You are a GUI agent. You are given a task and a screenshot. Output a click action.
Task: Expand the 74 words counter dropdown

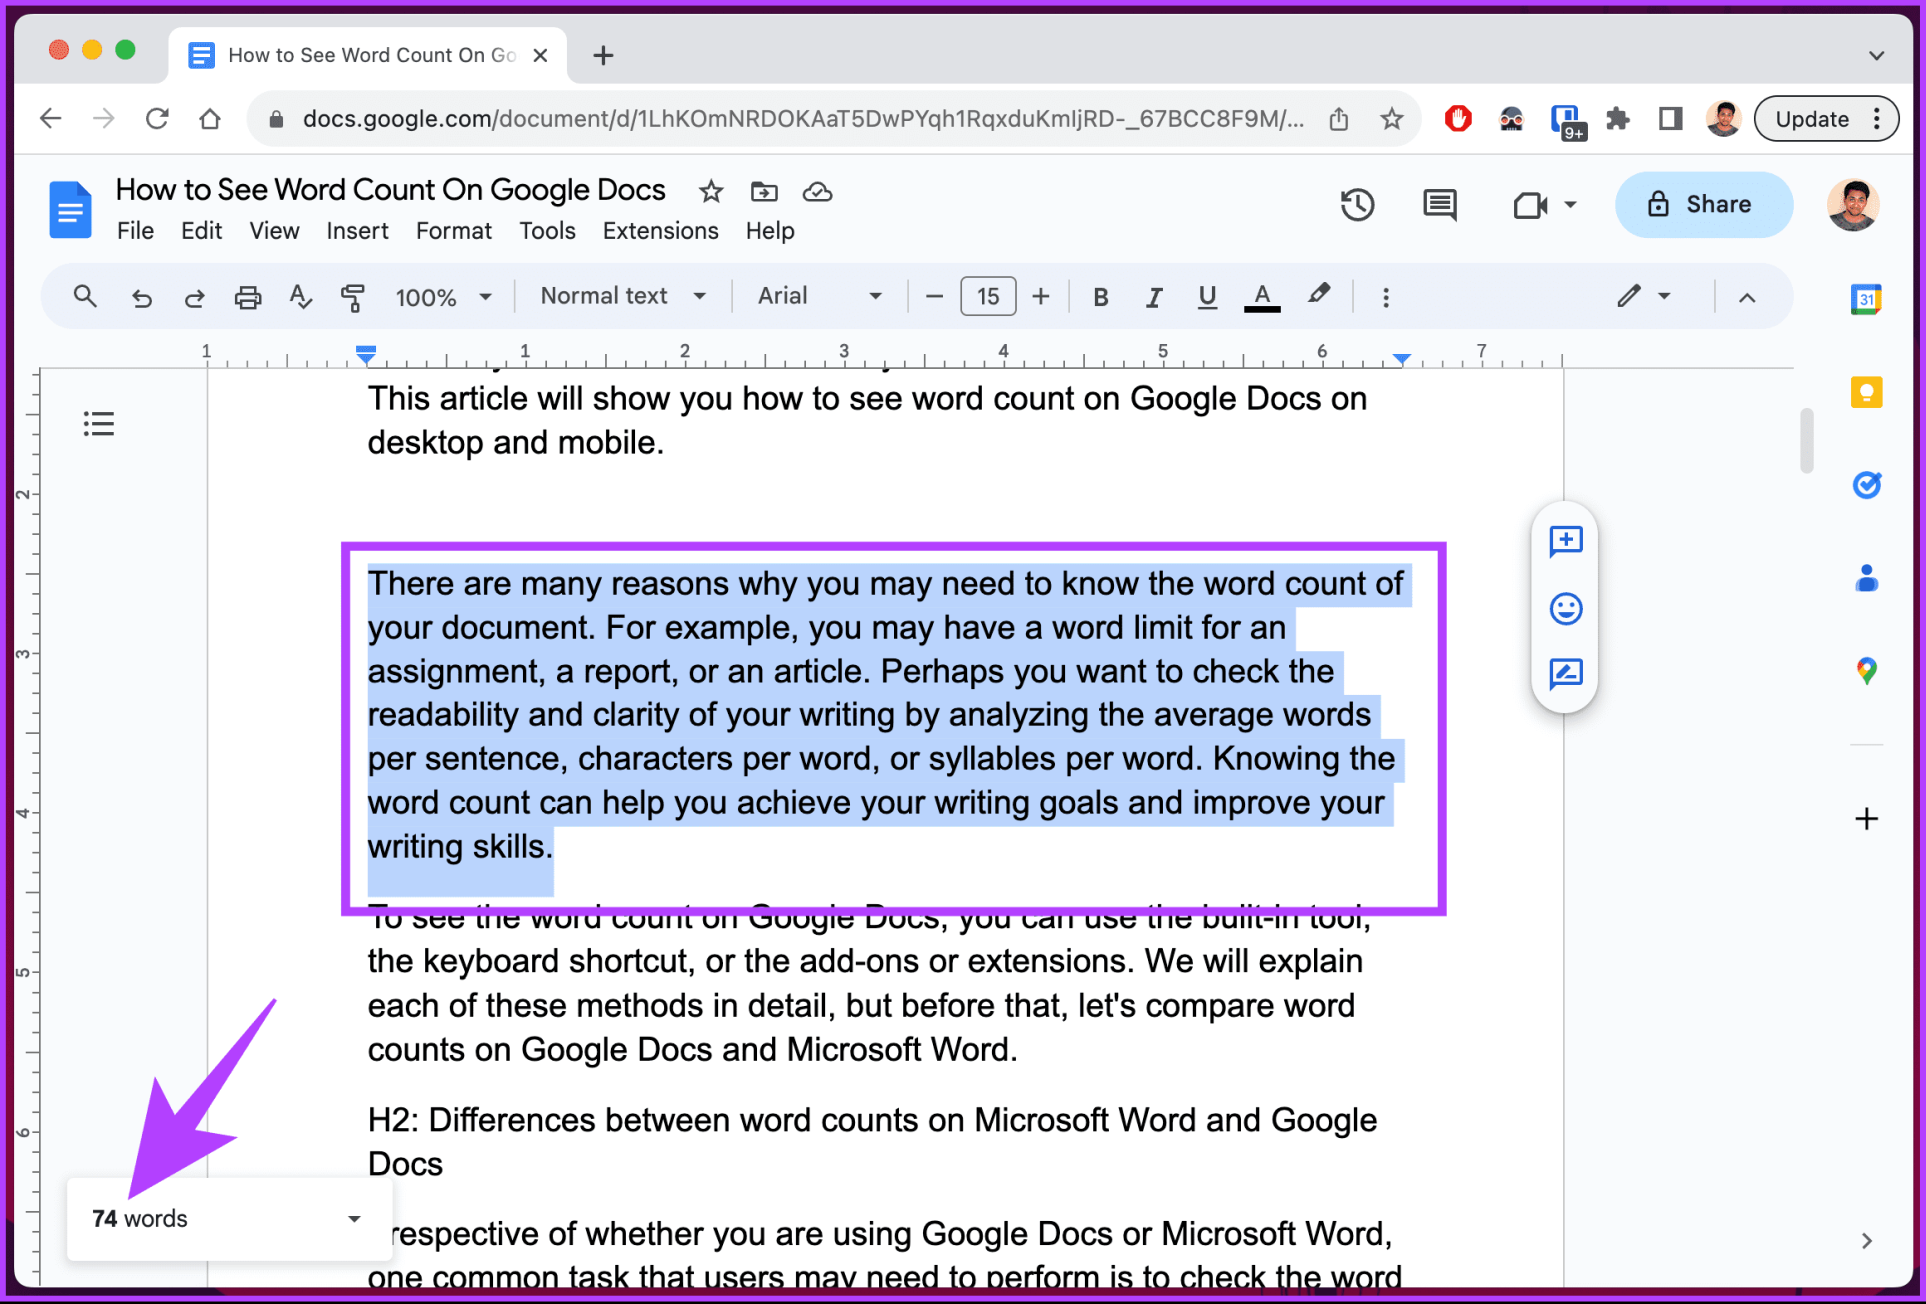pyautogui.click(x=354, y=1218)
